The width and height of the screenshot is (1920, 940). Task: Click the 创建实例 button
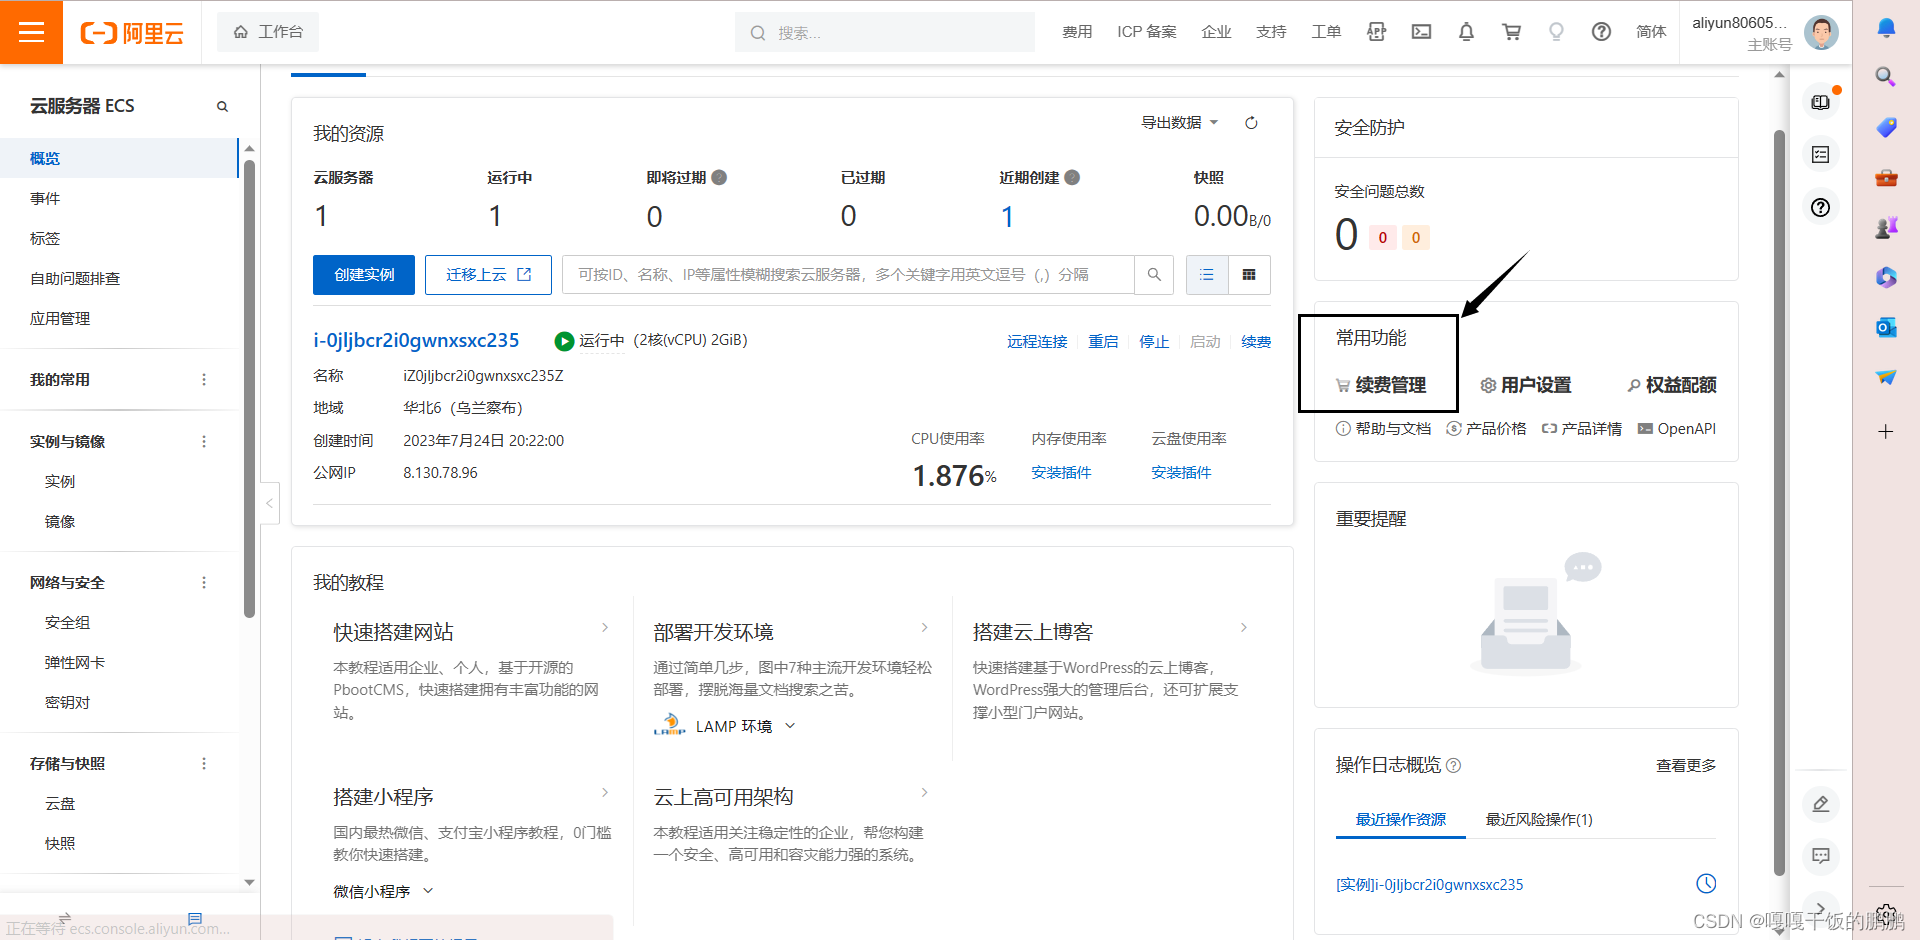(x=364, y=274)
